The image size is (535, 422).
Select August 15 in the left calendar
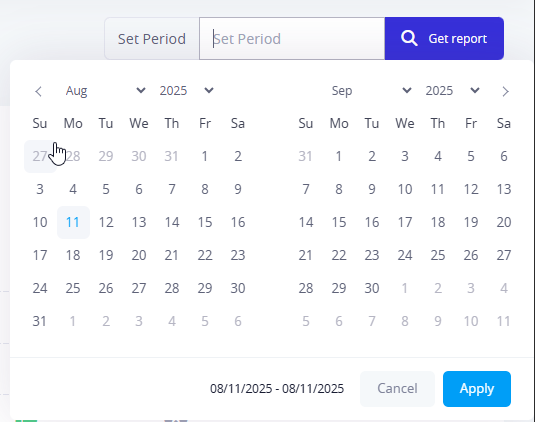click(x=205, y=222)
